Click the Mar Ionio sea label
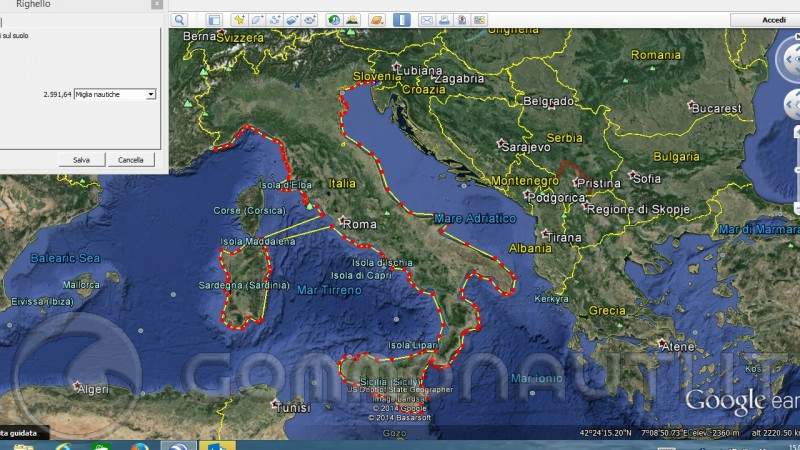The image size is (800, 450). click(x=537, y=378)
